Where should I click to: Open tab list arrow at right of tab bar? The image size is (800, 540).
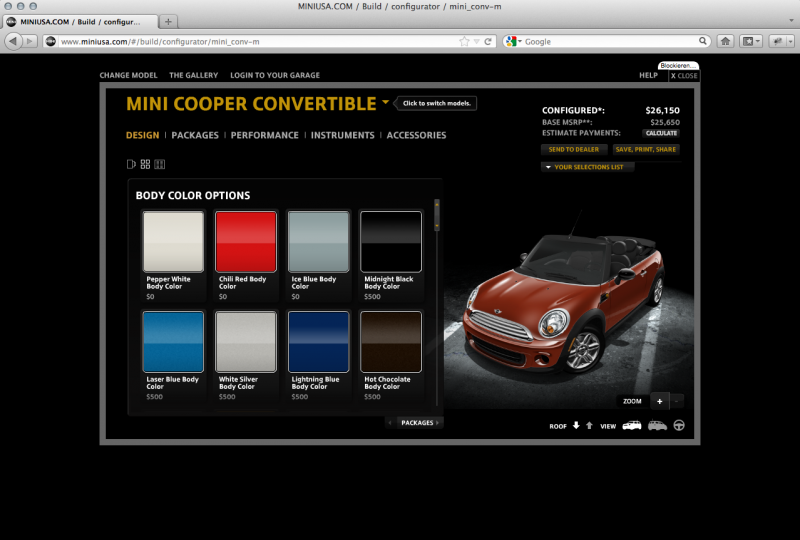click(791, 21)
